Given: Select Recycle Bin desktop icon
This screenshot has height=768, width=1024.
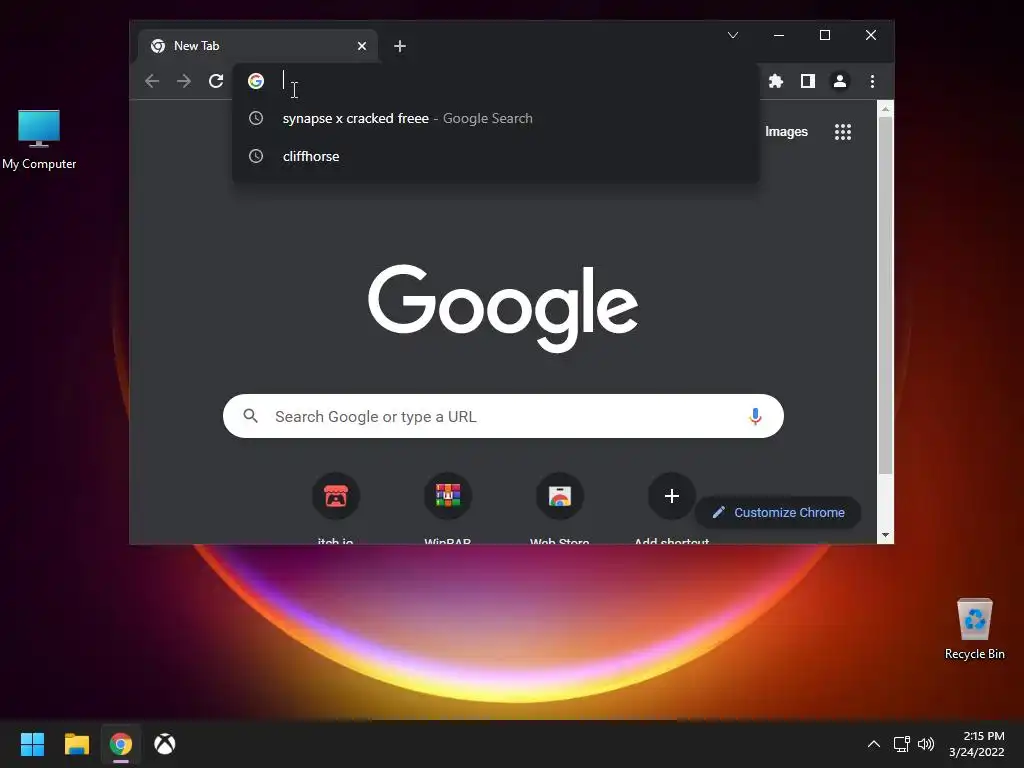Looking at the screenshot, I should [974, 628].
